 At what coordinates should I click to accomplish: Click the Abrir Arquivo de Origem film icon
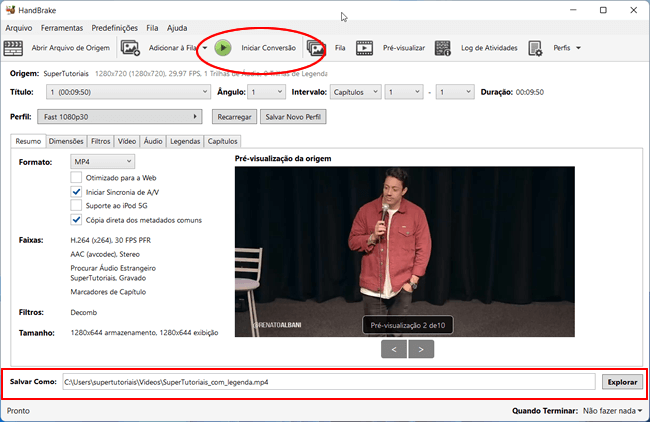(14, 47)
